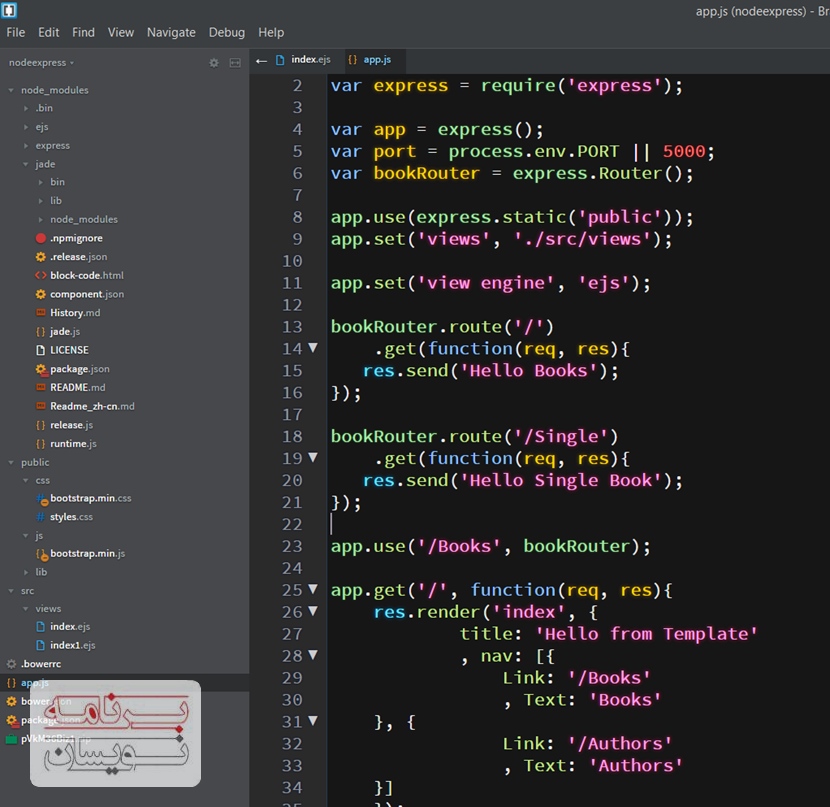The width and height of the screenshot is (830, 807).
Task: Fold the render object at line 26
Action: click(x=313, y=611)
